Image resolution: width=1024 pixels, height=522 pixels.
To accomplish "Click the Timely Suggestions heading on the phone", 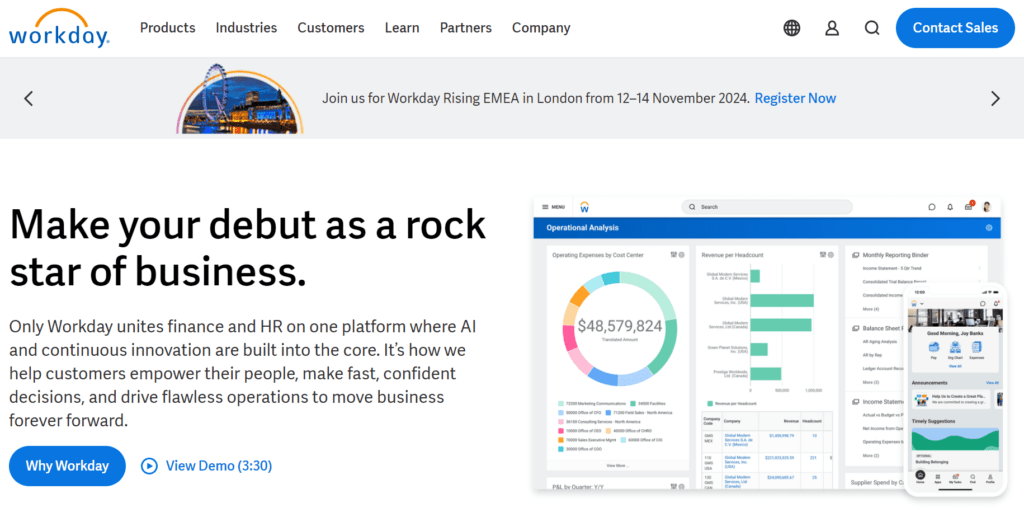I will 933,421.
